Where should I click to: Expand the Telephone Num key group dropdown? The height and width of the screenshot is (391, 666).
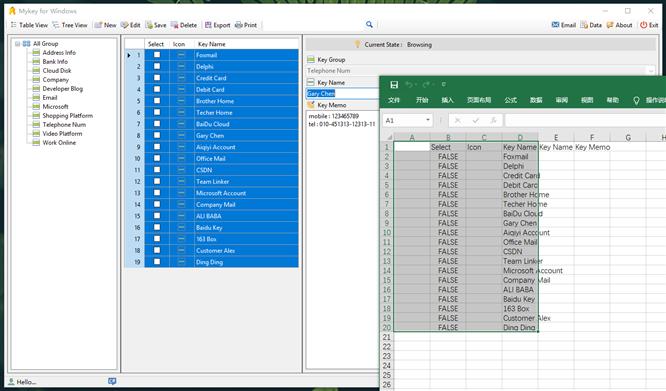[x=651, y=70]
